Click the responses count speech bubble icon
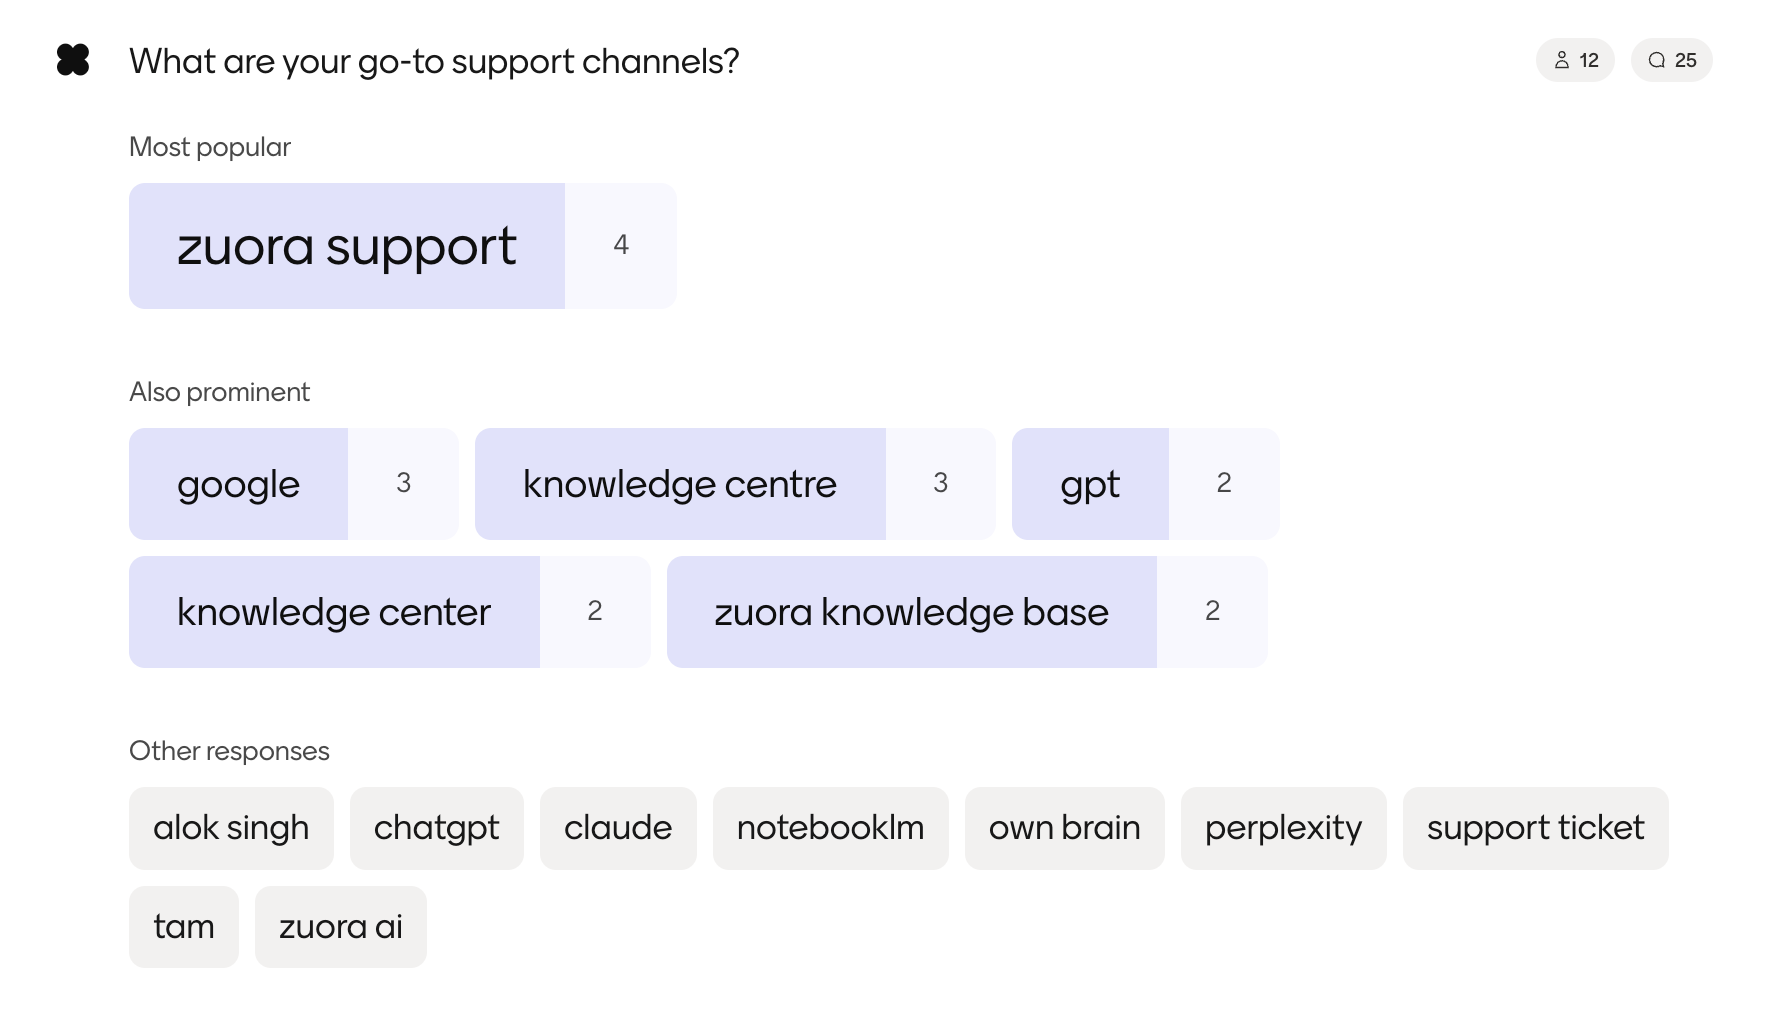 (1657, 60)
